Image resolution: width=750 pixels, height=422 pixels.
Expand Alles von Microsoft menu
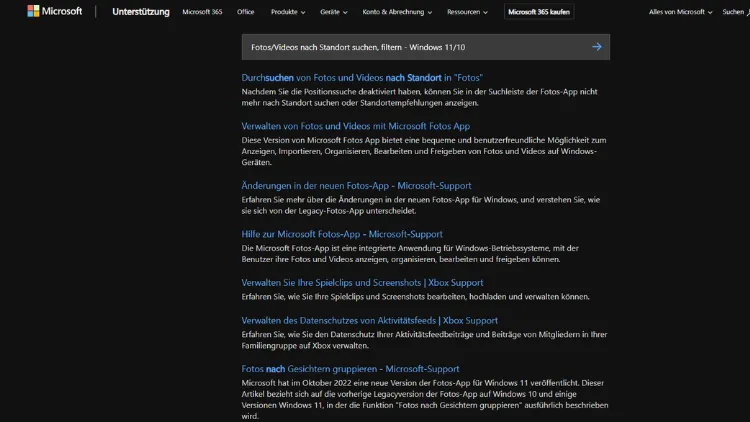click(680, 12)
